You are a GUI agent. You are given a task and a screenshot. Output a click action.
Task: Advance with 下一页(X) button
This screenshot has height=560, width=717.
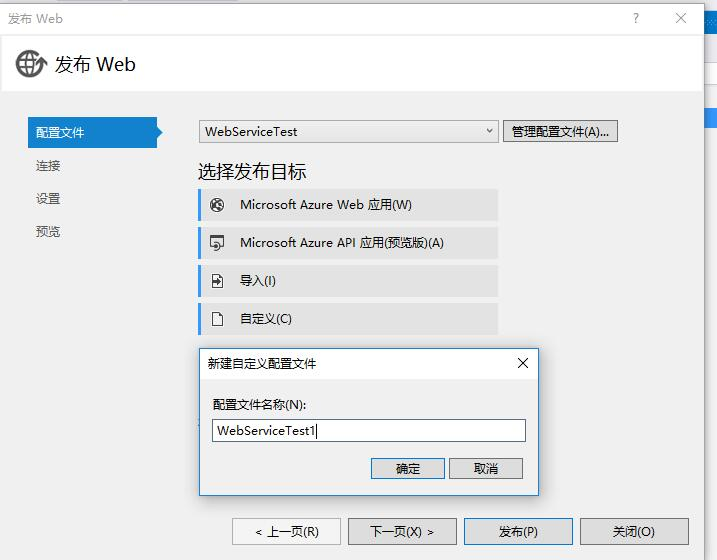point(402,532)
